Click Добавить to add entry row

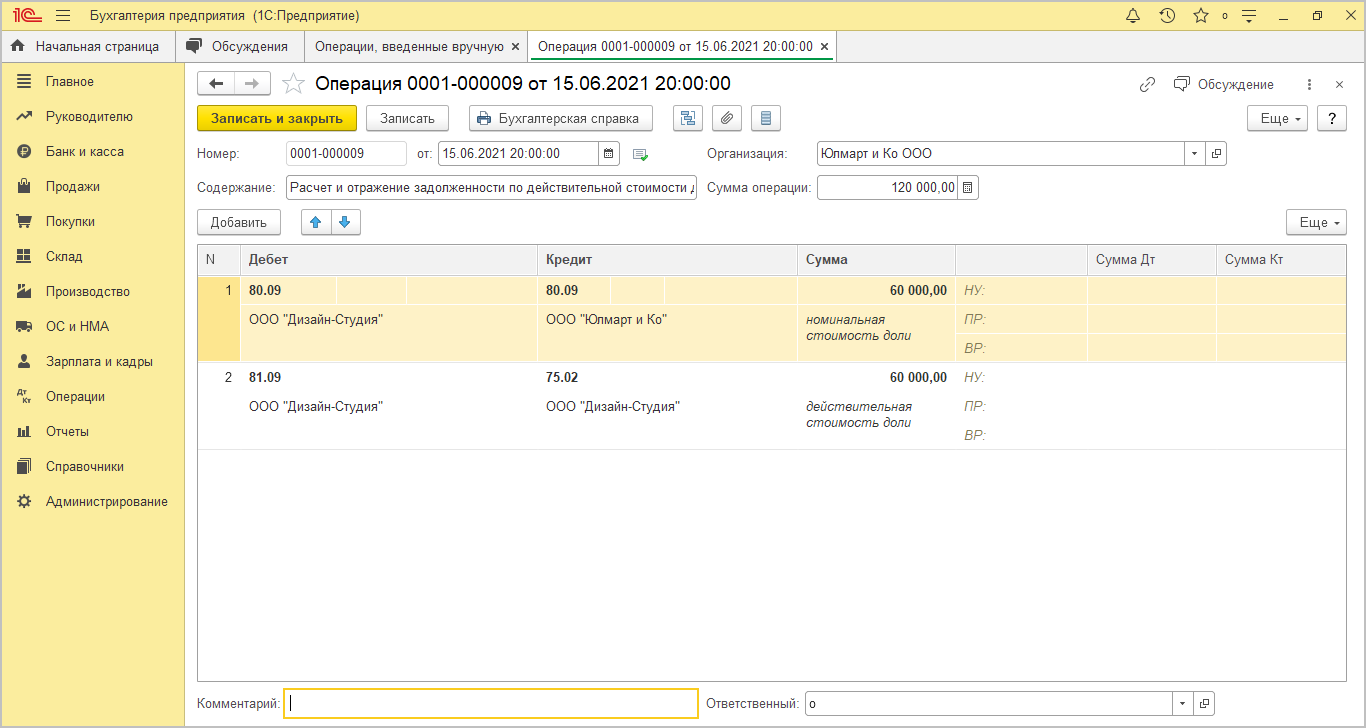239,223
